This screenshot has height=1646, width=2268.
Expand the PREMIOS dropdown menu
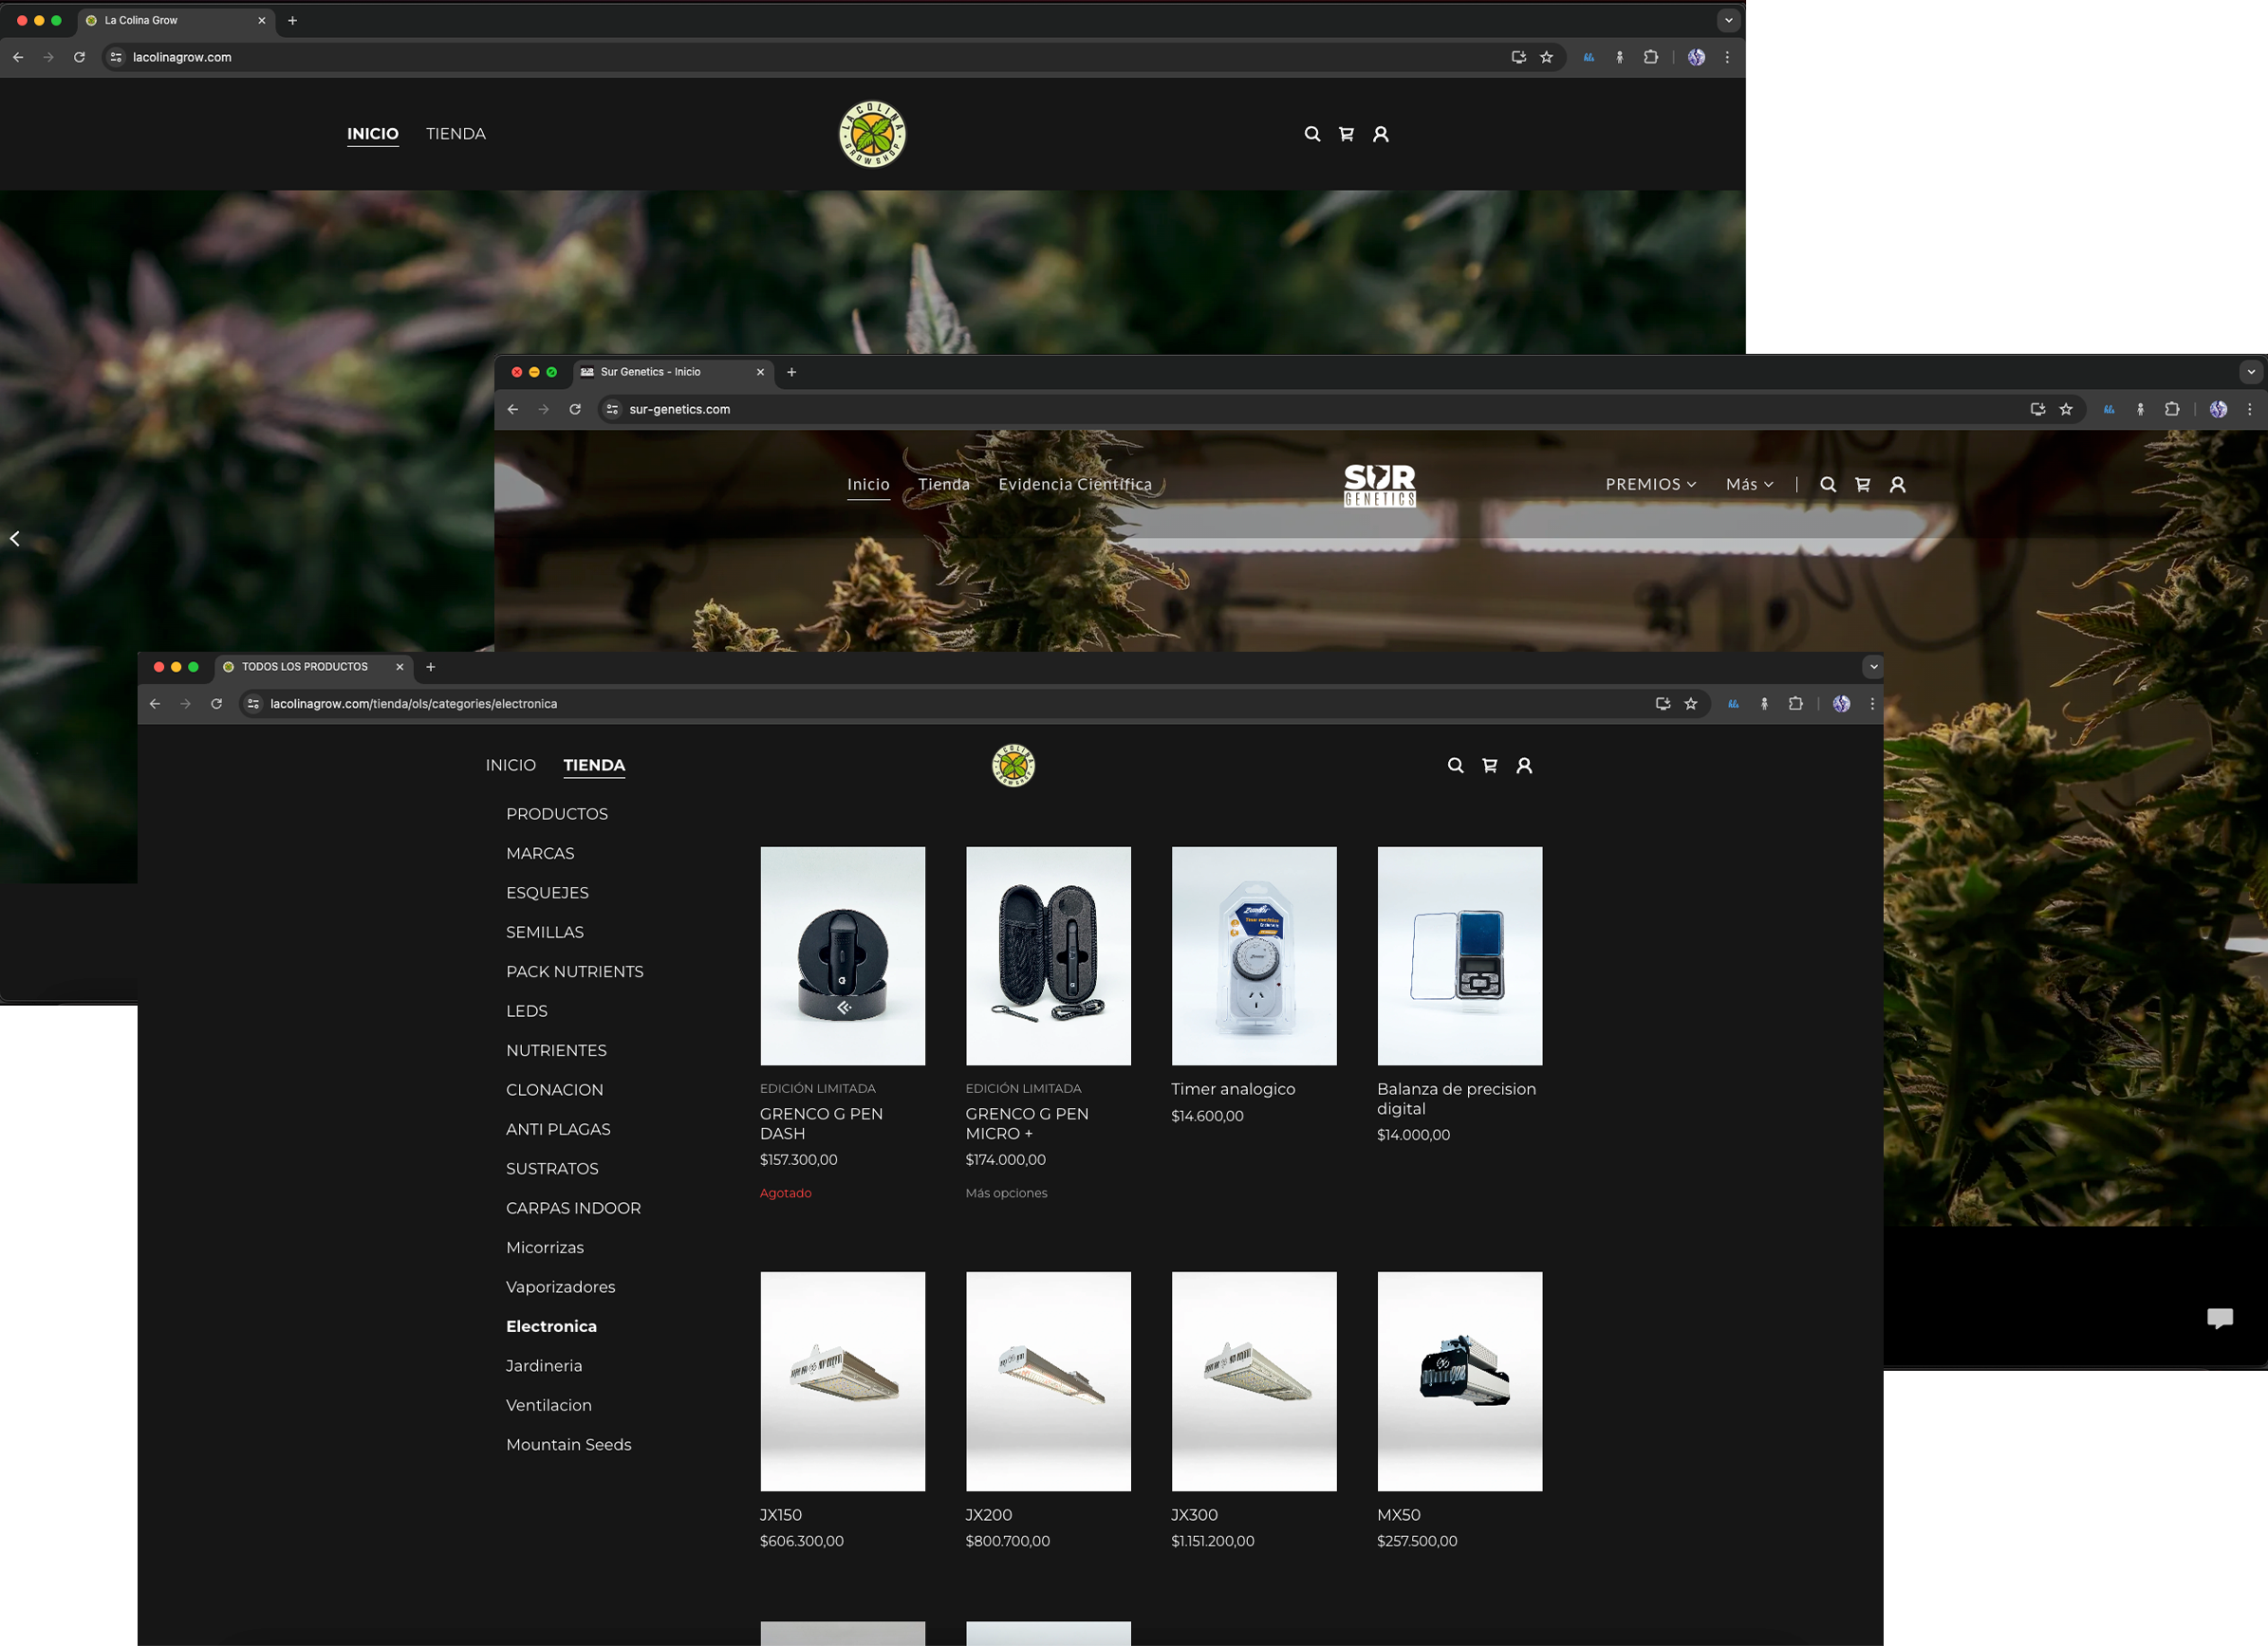1650,484
